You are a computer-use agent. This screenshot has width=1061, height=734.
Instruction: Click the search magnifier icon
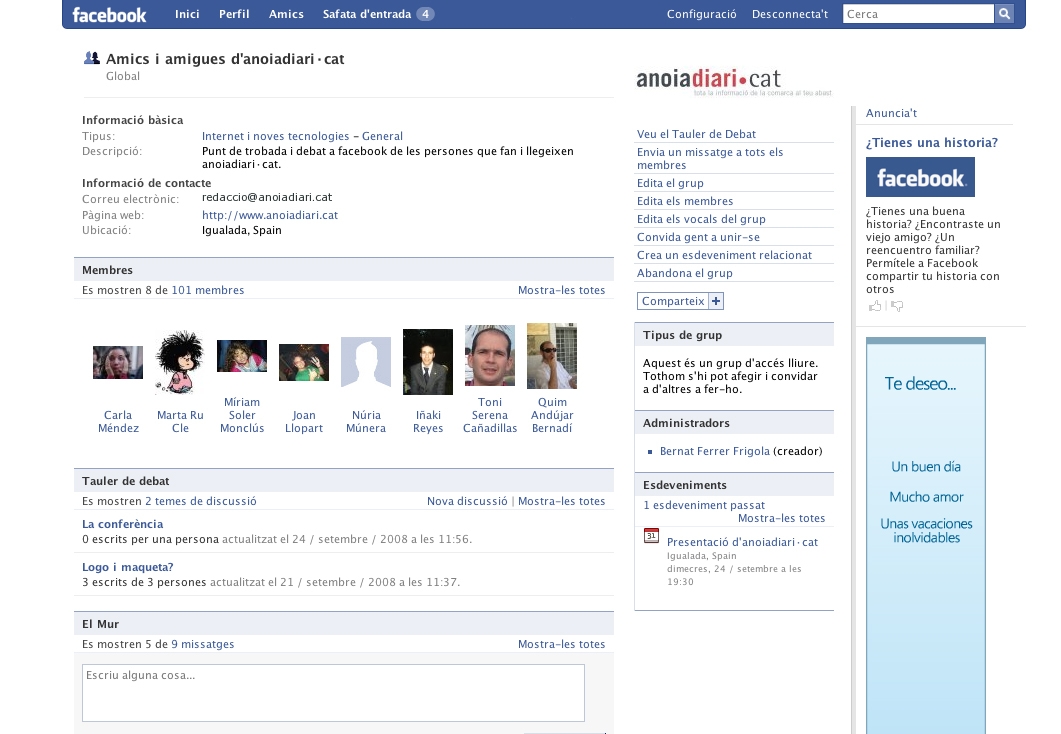coord(1004,14)
